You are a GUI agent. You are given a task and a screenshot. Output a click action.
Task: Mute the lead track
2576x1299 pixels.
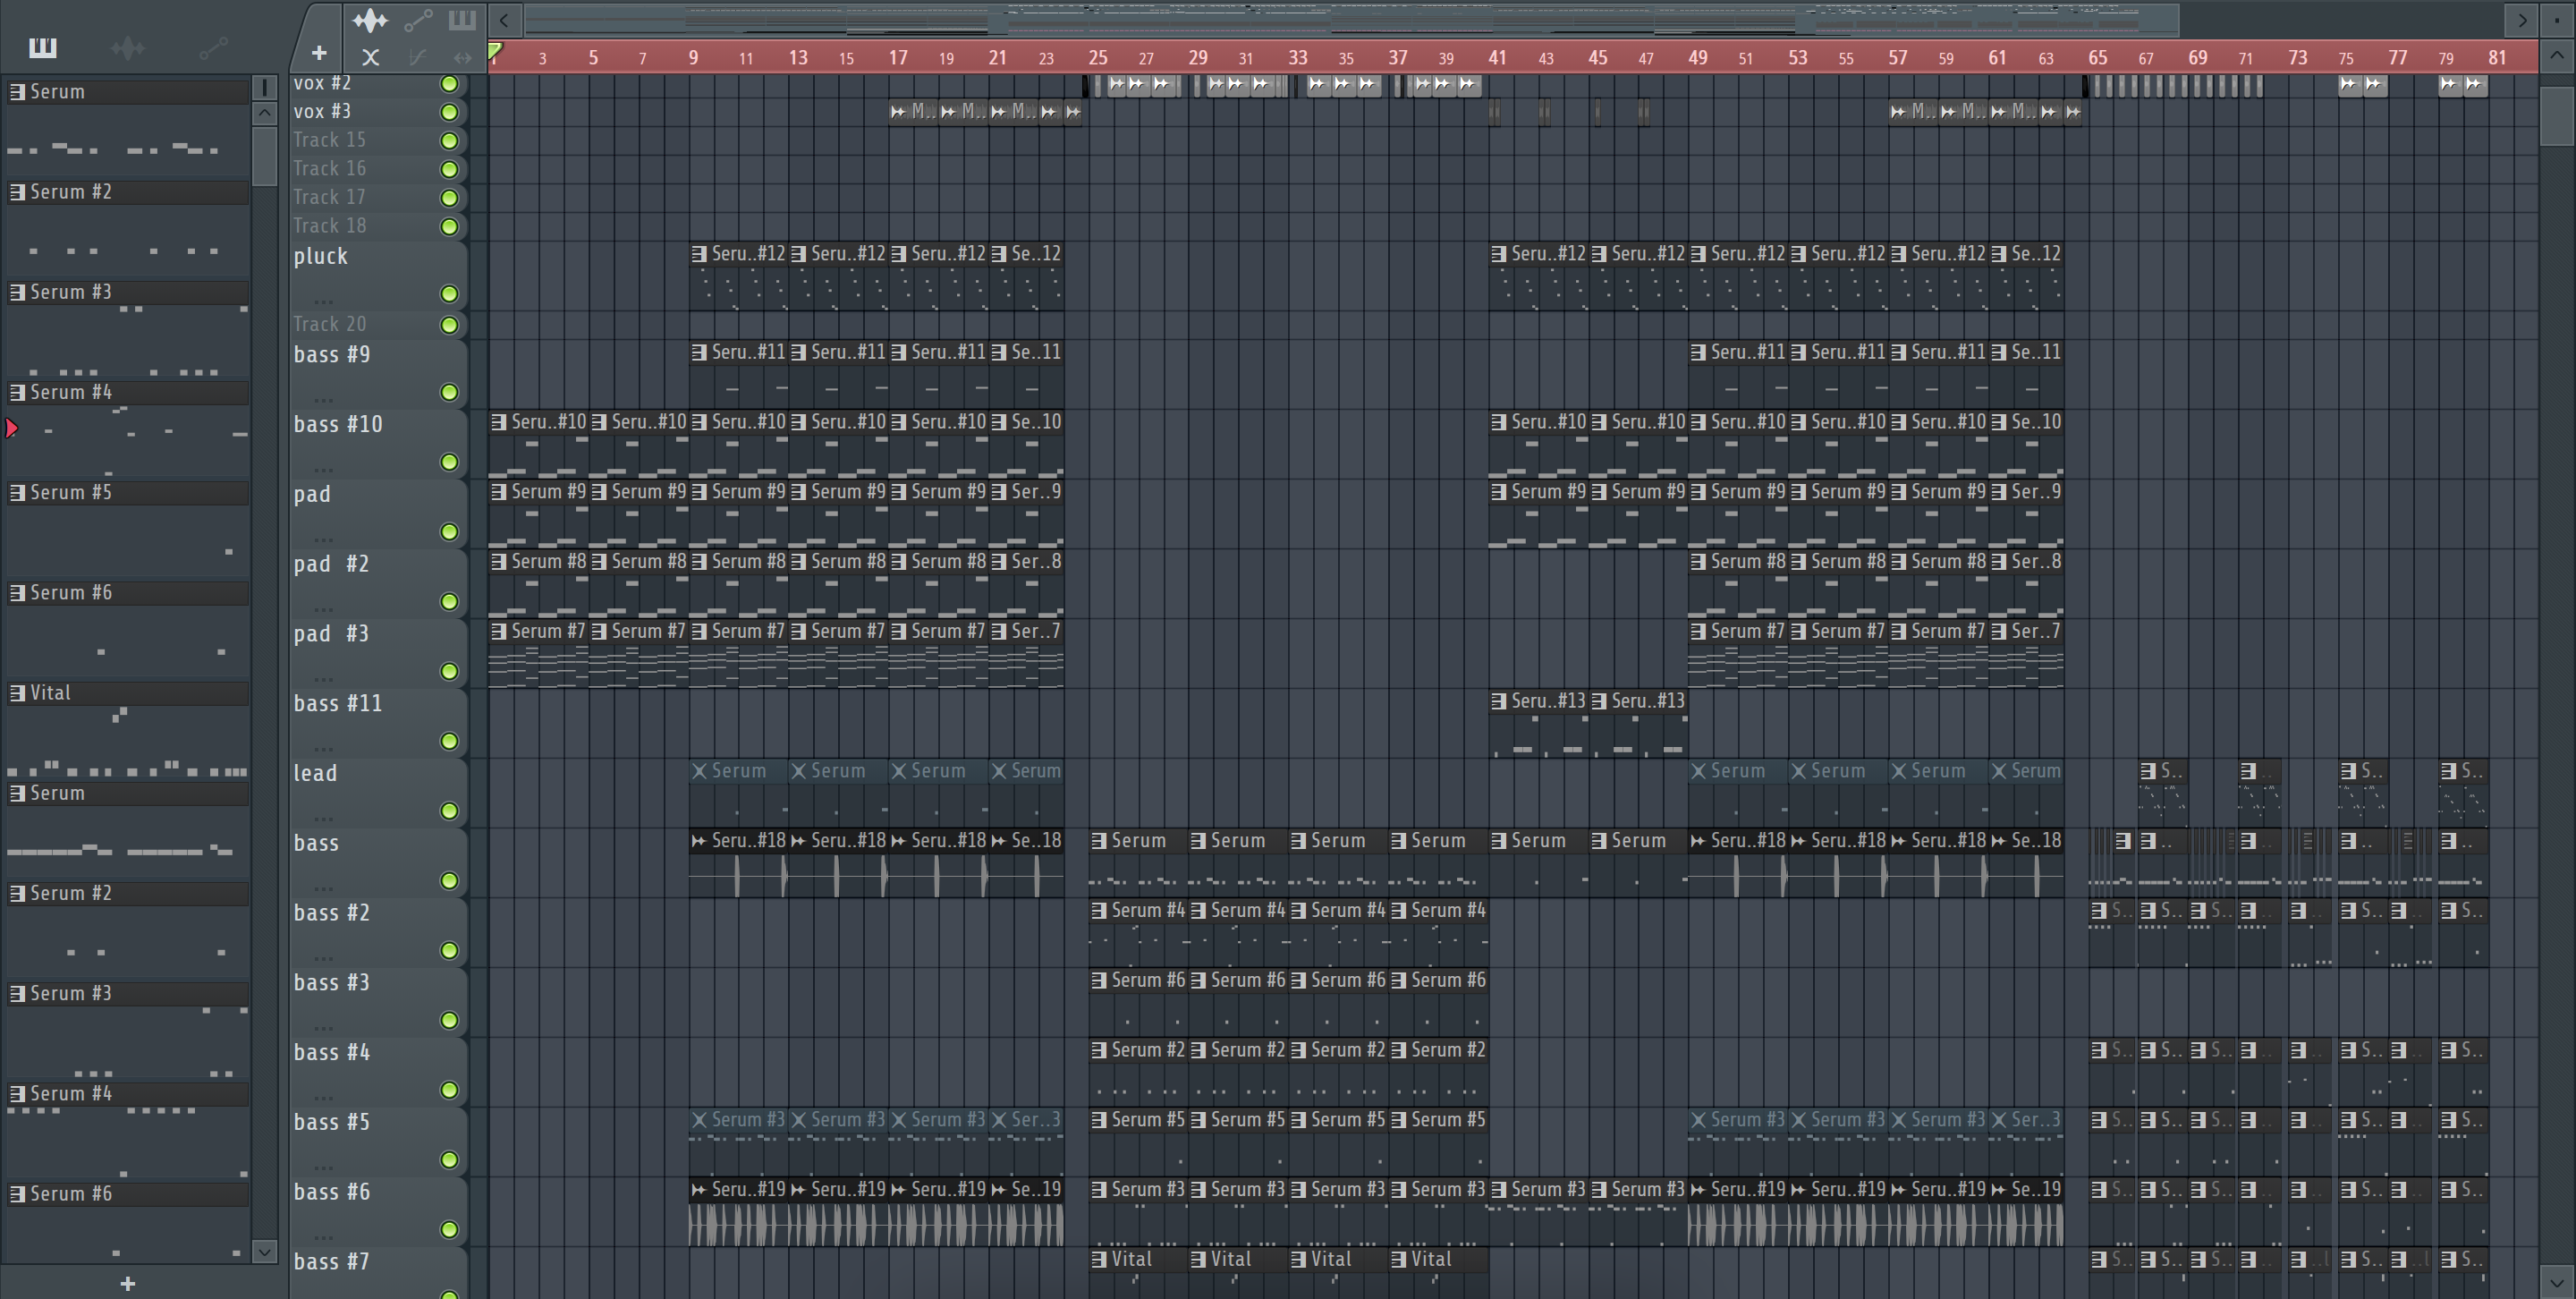click(x=450, y=811)
